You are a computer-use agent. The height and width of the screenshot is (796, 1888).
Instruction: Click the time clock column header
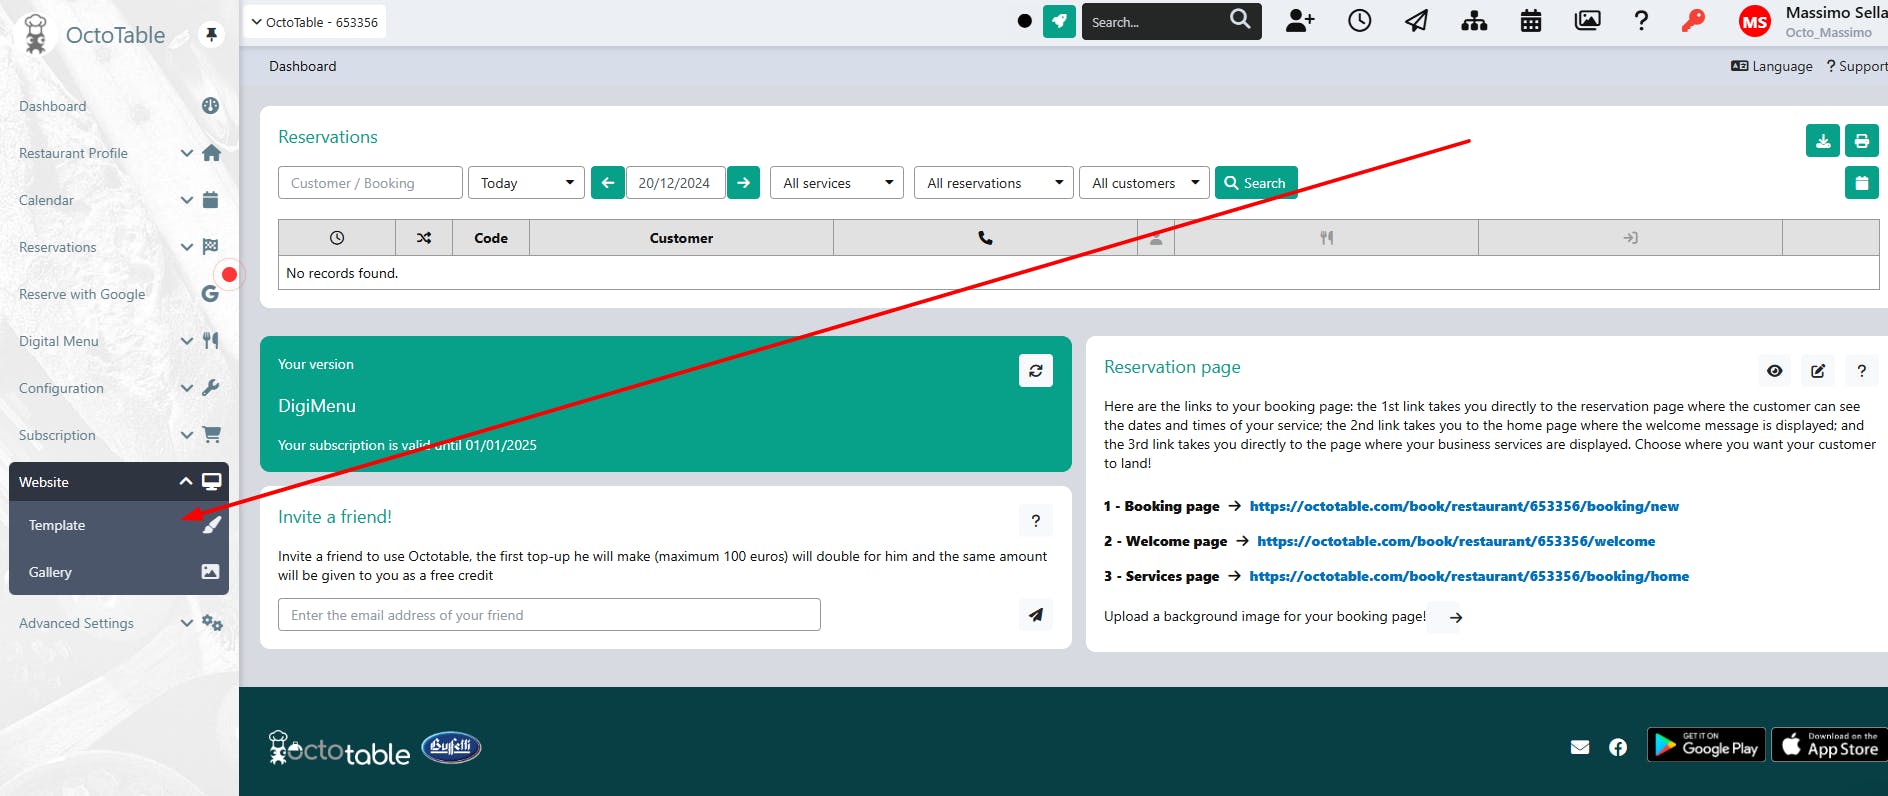click(x=337, y=238)
